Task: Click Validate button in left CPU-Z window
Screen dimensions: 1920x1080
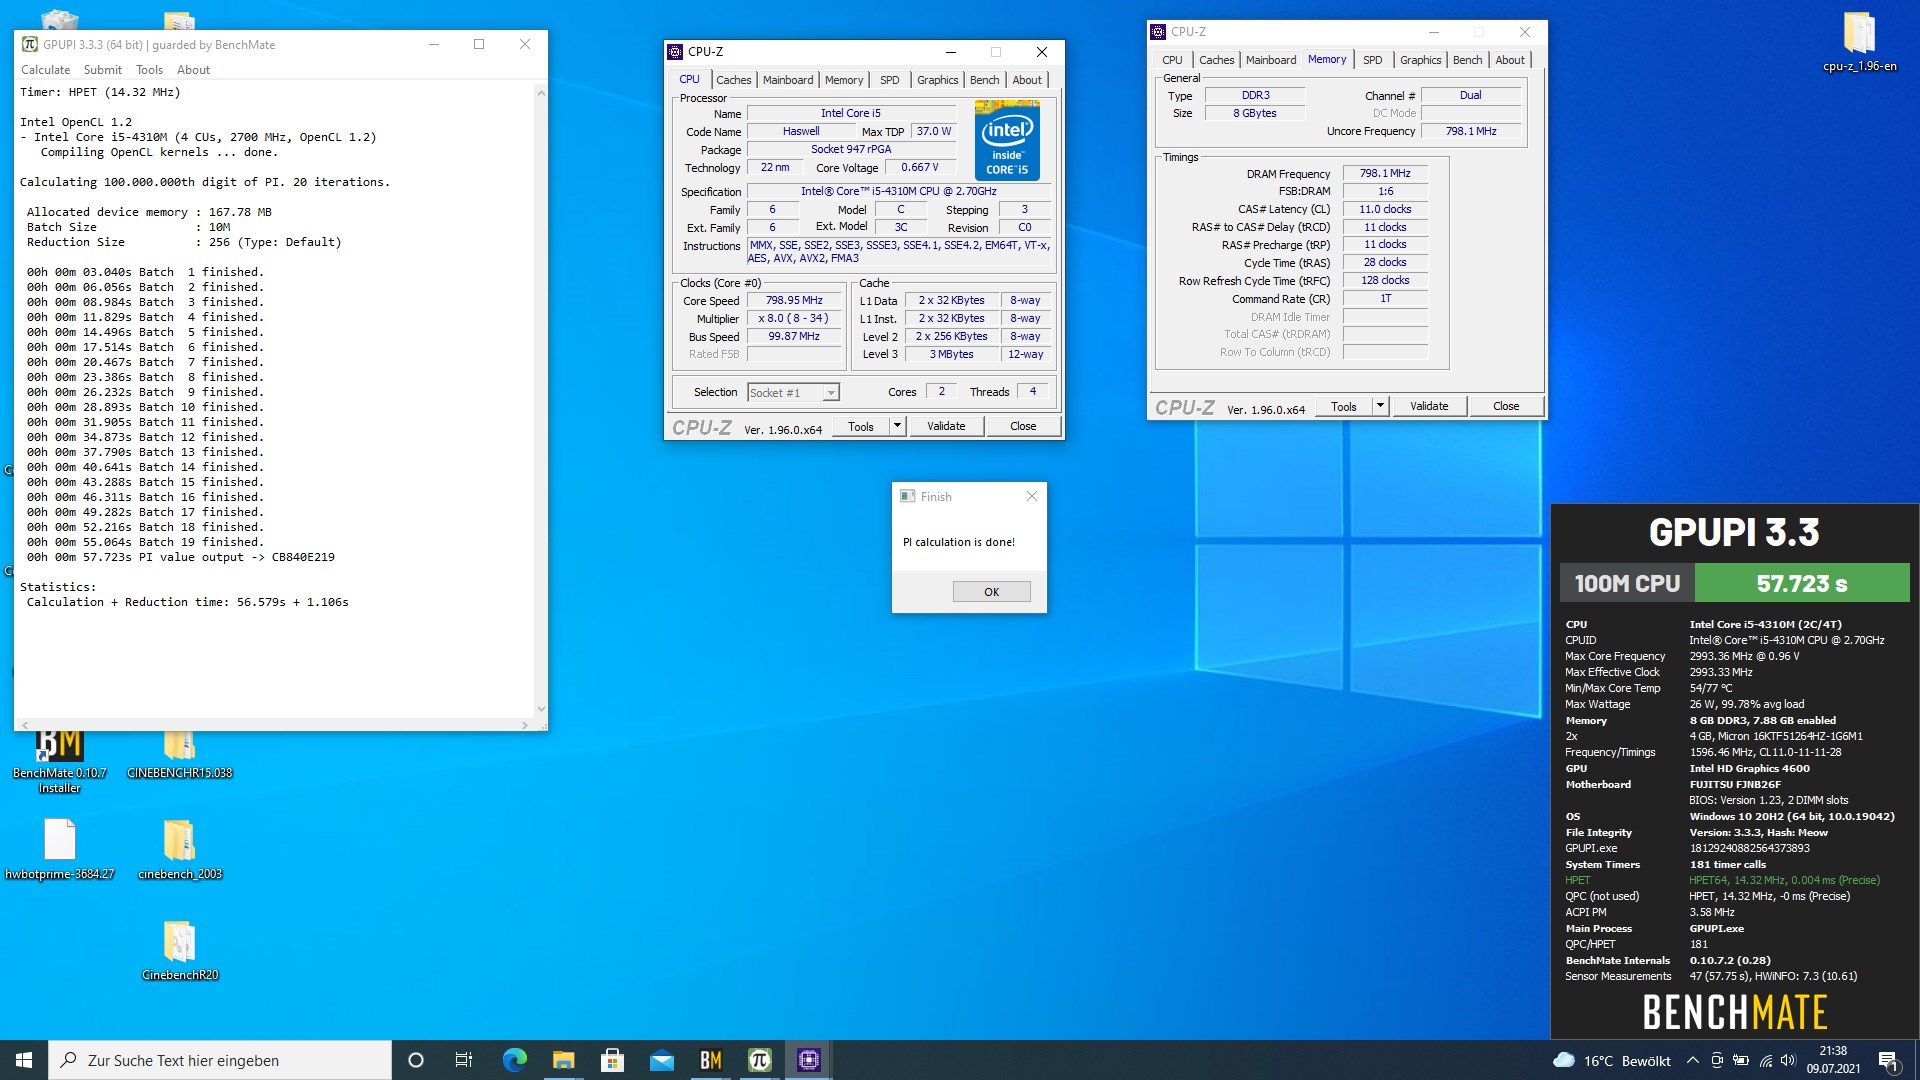Action: point(946,426)
